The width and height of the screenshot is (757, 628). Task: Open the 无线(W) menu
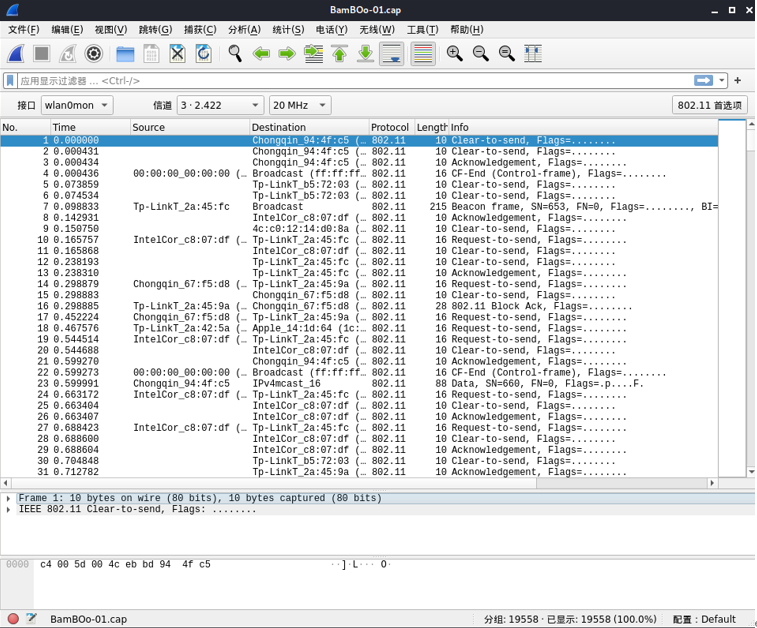(x=377, y=29)
